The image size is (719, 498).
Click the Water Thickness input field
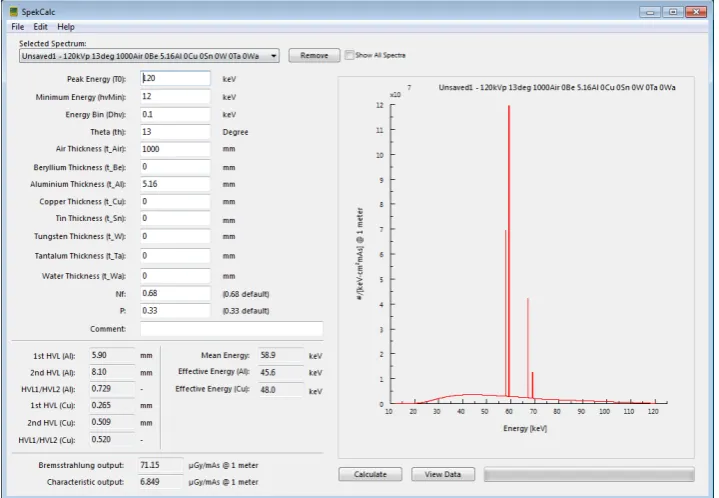point(176,276)
